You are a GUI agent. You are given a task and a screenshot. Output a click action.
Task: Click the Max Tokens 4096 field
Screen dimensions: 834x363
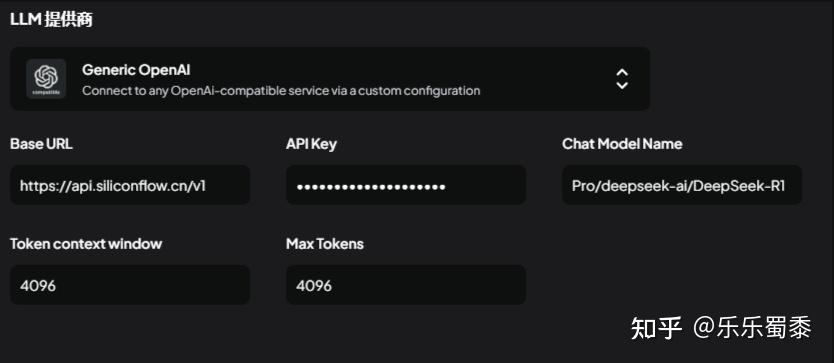pyautogui.click(x=406, y=285)
